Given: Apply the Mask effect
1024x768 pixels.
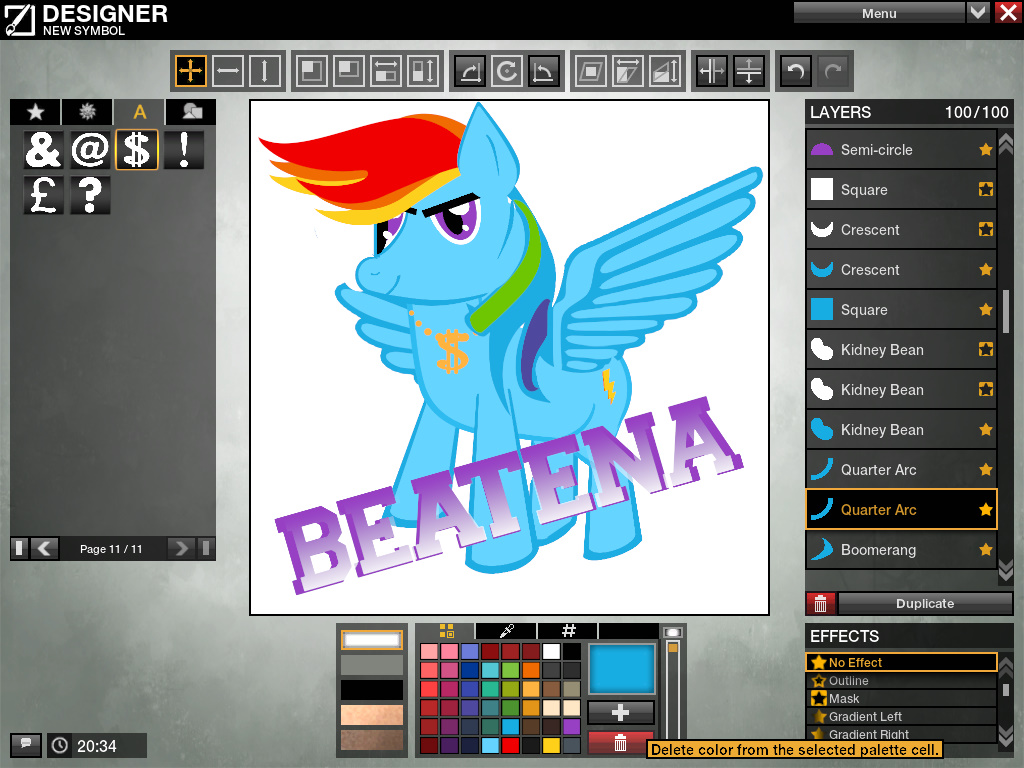Looking at the screenshot, I should pos(902,698).
